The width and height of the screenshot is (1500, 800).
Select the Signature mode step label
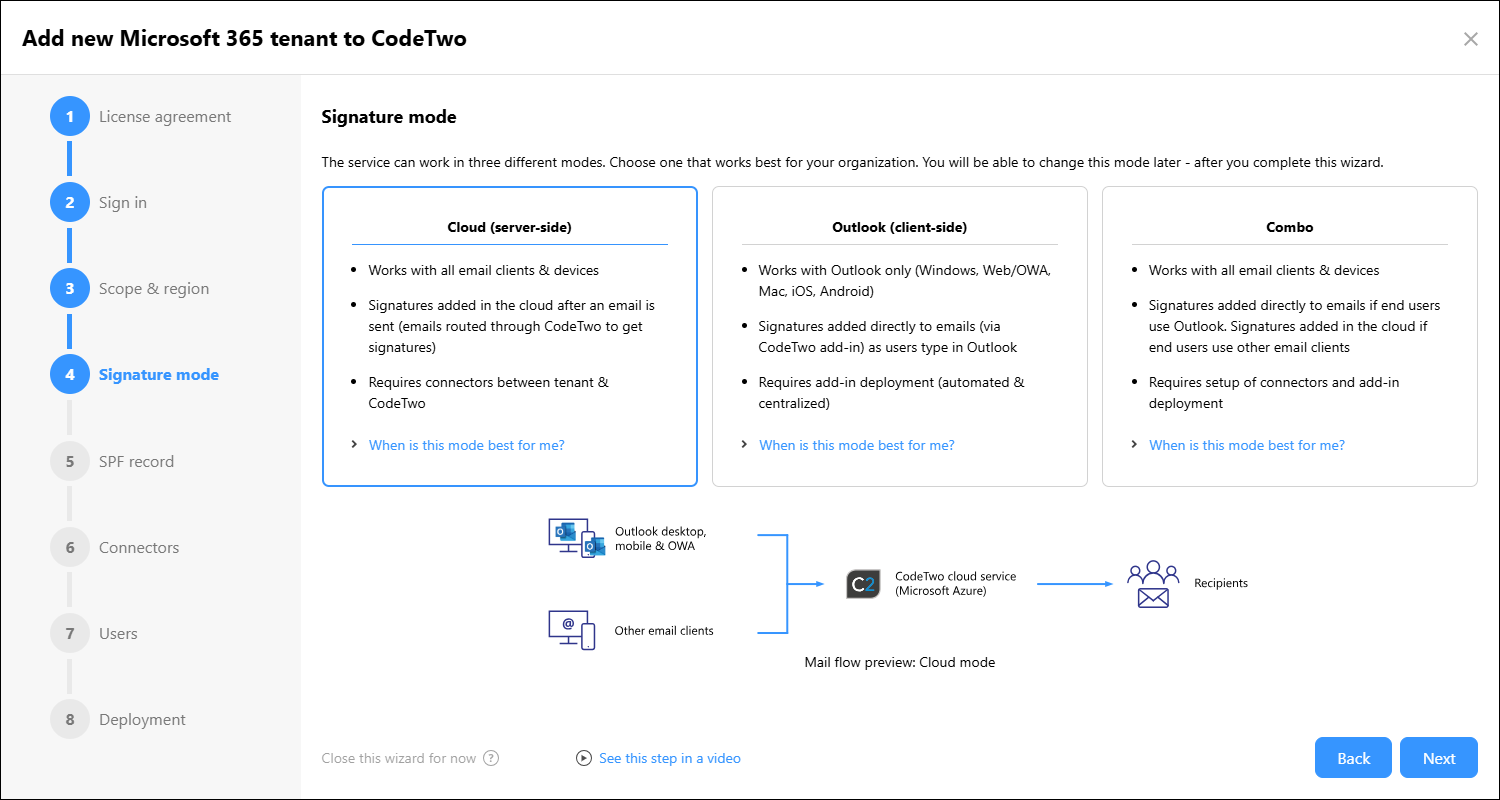[159, 375]
